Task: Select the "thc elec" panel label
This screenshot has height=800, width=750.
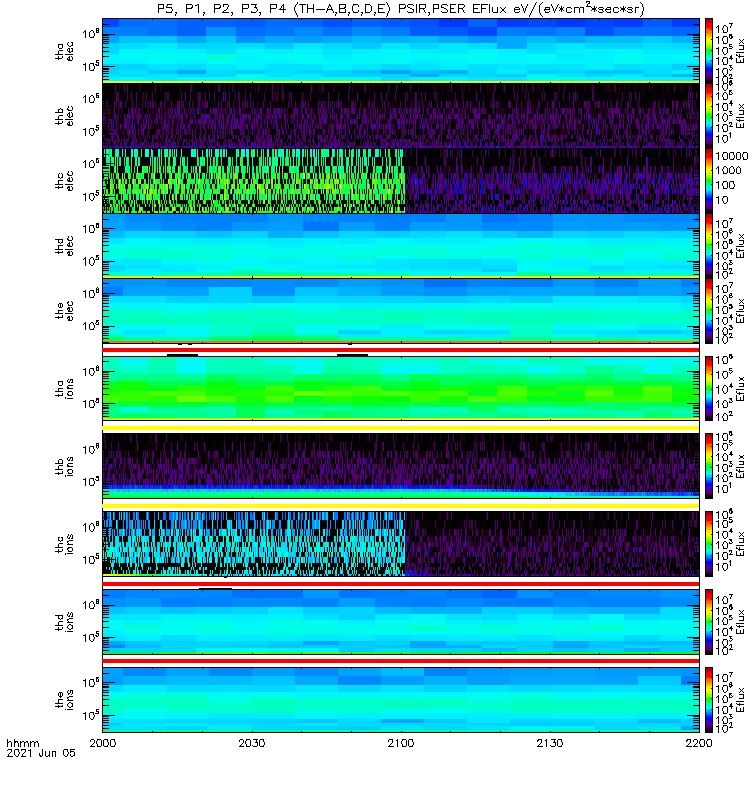Action: coord(64,181)
